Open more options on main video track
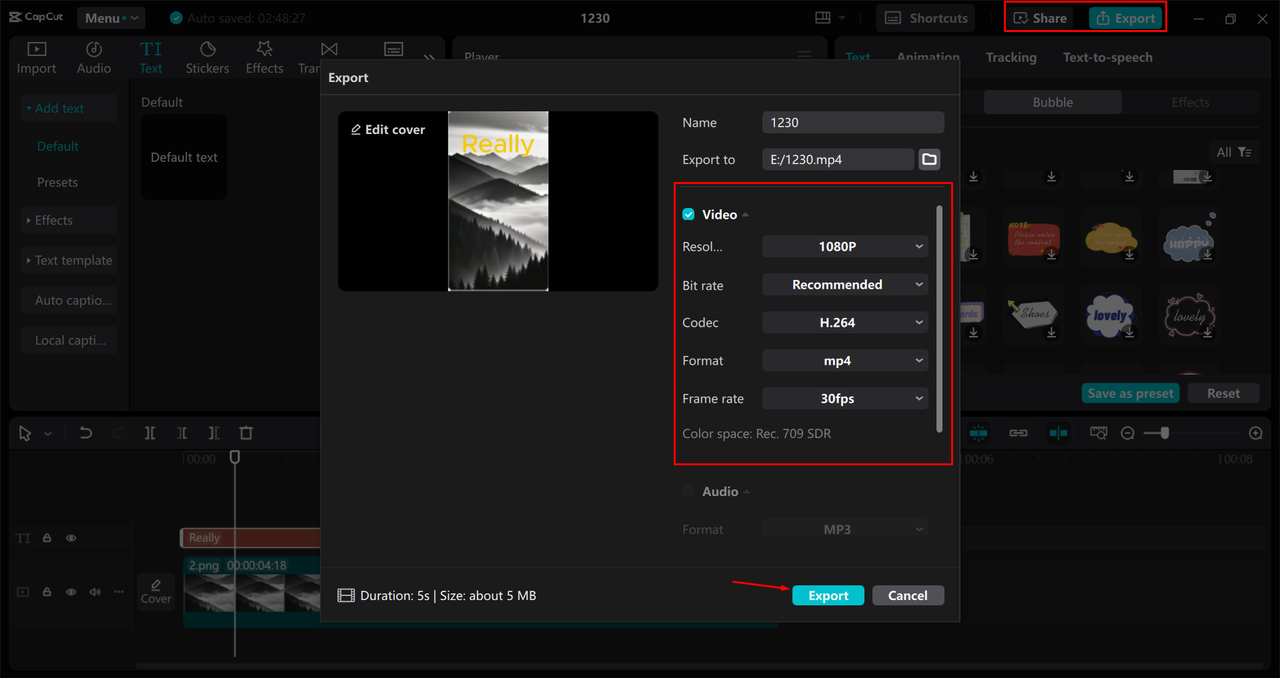Image resolution: width=1280 pixels, height=678 pixels. tap(118, 592)
